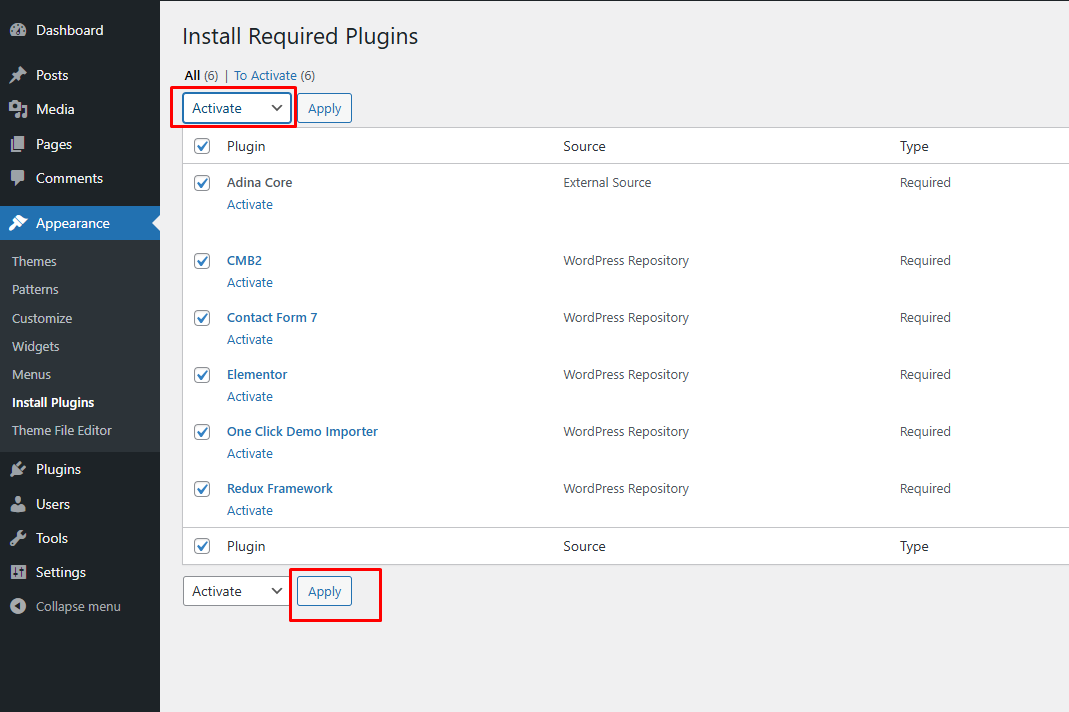This screenshot has width=1069, height=712.
Task: Click Required text in CMB2 row
Action: (x=924, y=261)
